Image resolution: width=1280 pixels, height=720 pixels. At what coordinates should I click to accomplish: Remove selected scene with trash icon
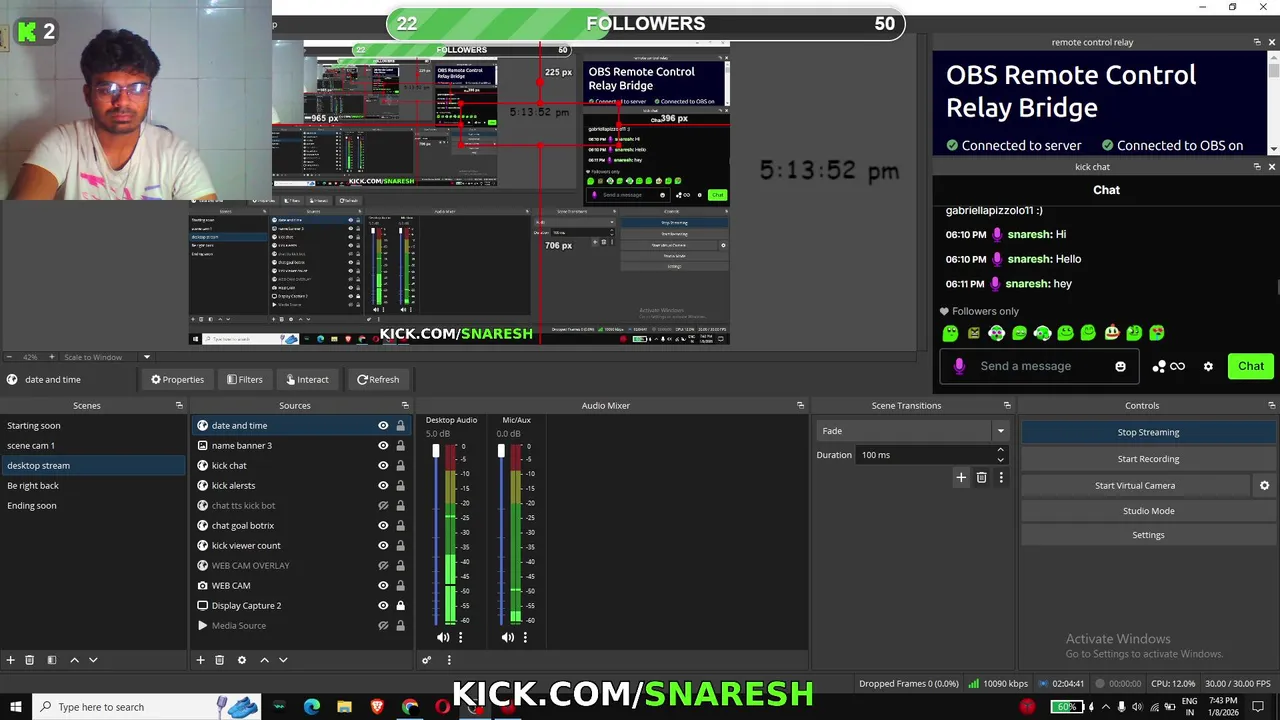pos(30,660)
